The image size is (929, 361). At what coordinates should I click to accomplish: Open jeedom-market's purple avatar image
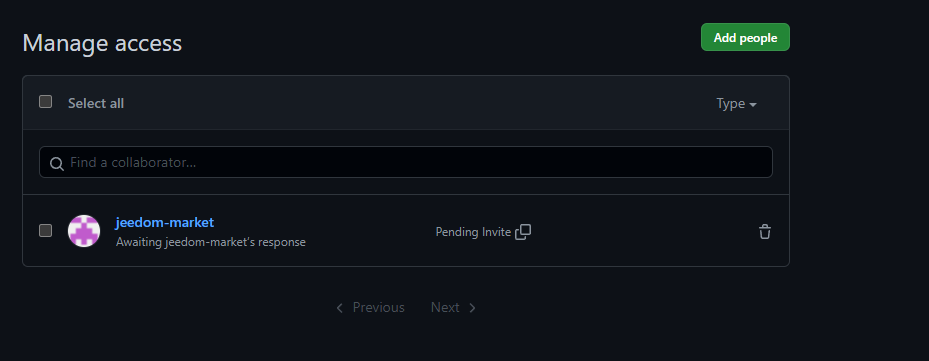tap(84, 231)
